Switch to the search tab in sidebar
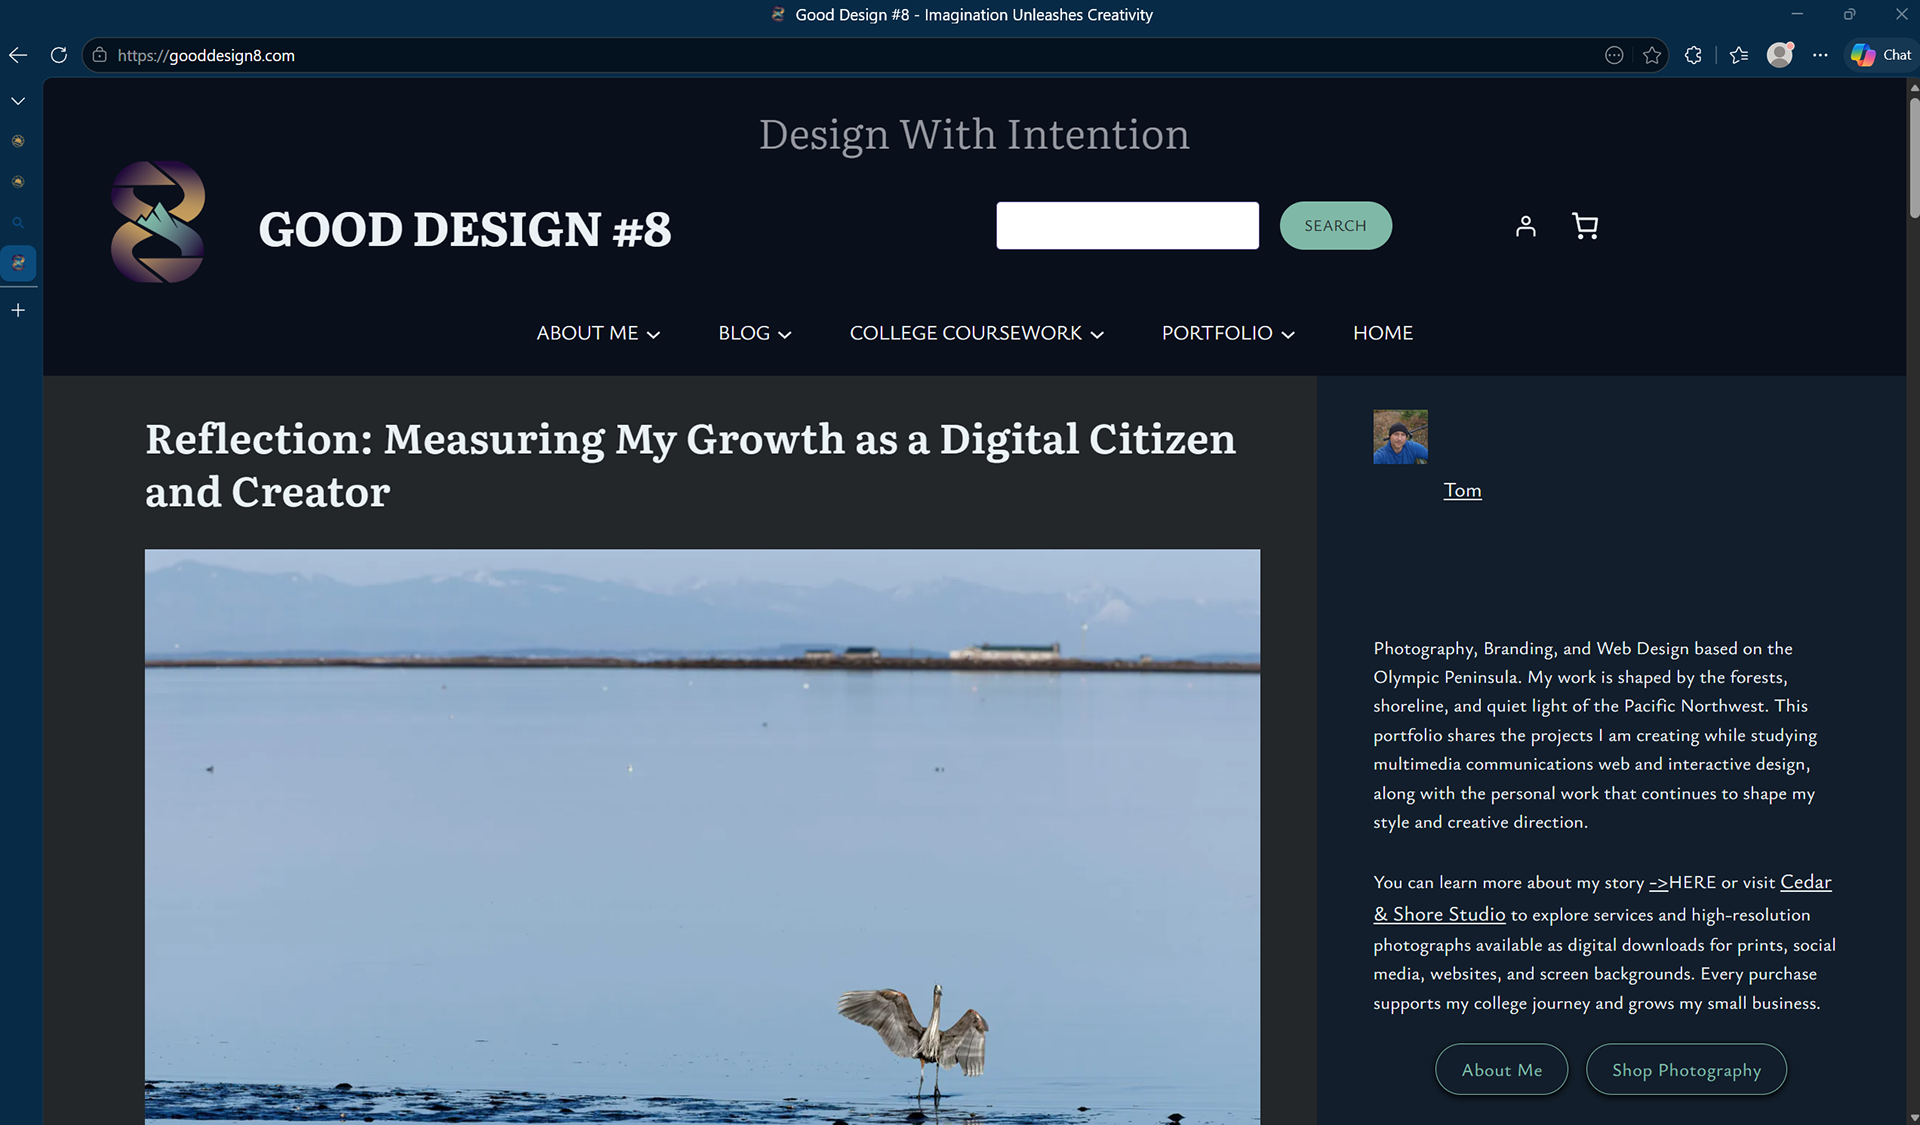Screen dimensions: 1920x1125 (x=18, y=222)
